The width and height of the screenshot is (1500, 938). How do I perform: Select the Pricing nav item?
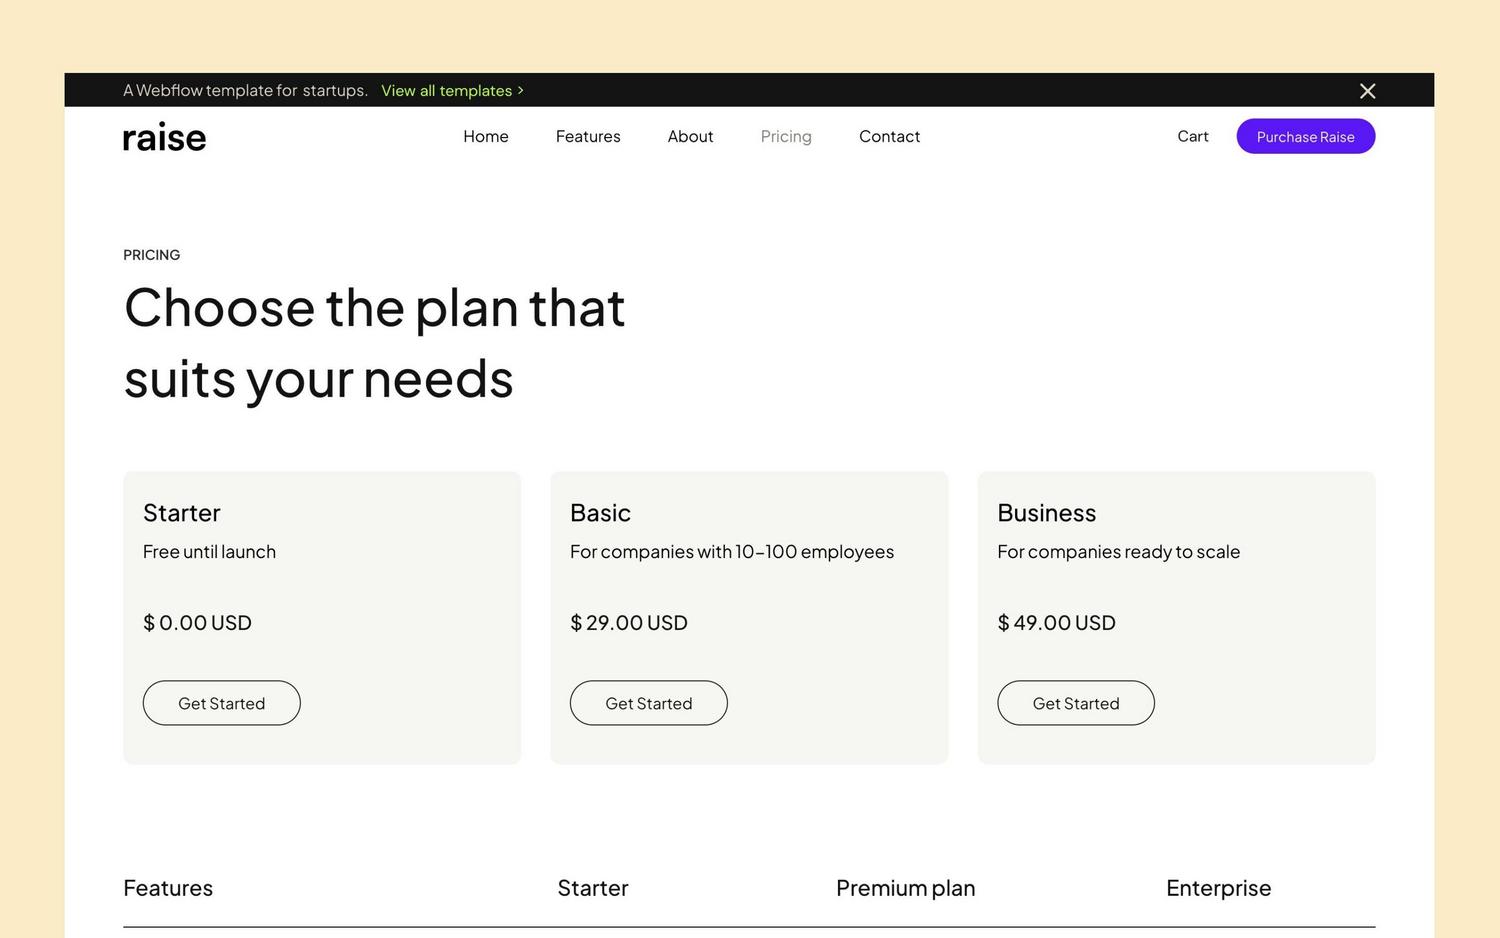click(785, 136)
